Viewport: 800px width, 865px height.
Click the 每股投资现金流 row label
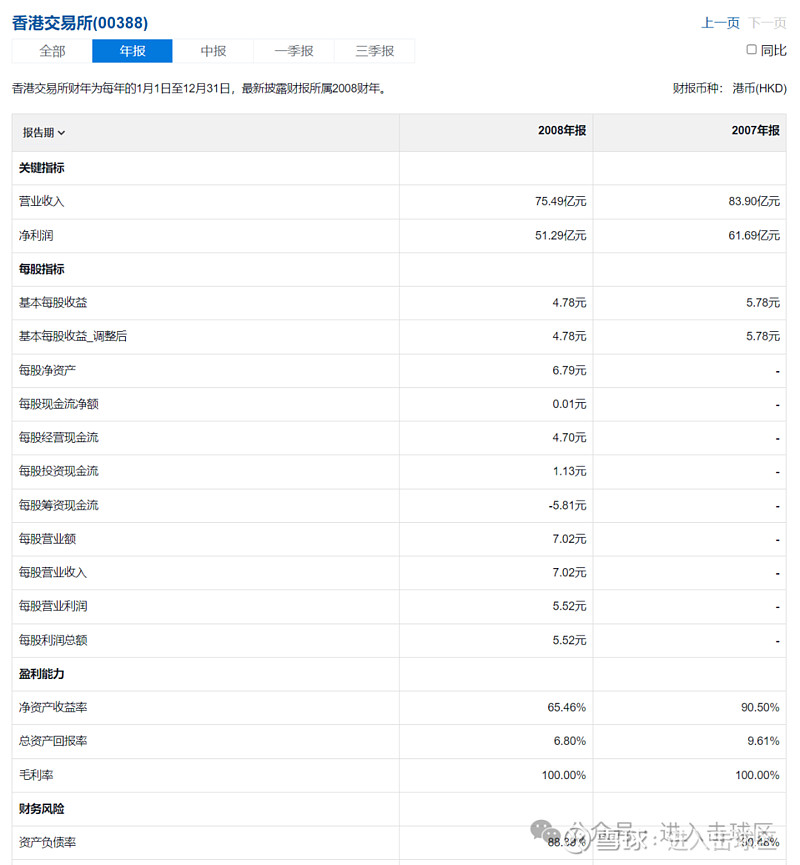(58, 471)
